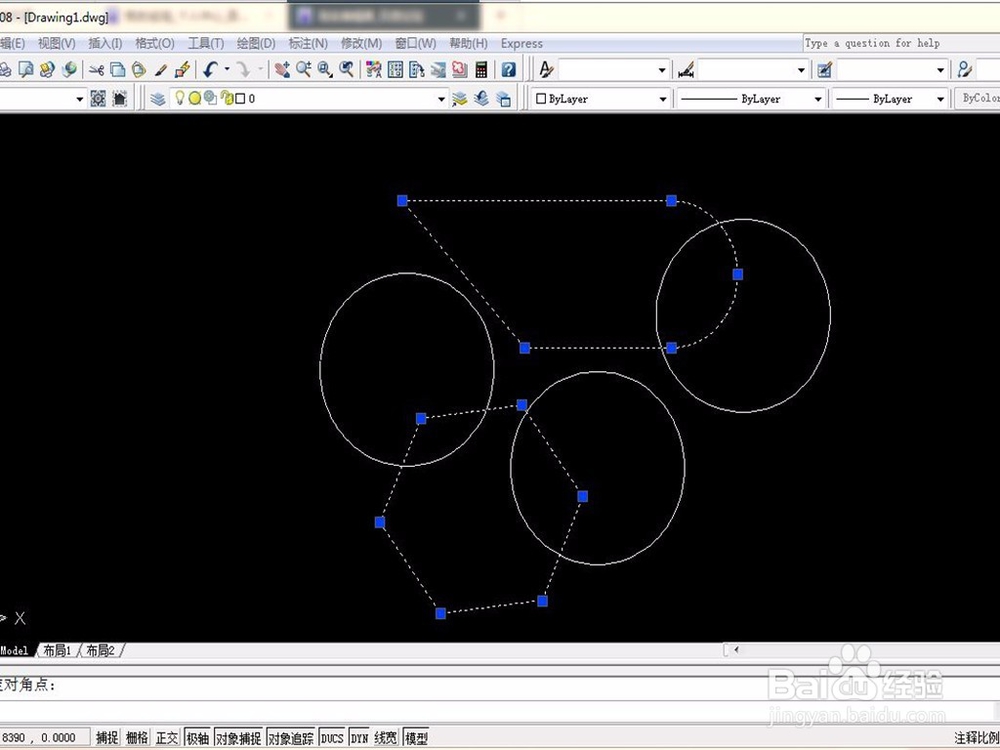The image size is (1000, 750).
Task: Click the Help question mark icon
Action: pyautogui.click(x=508, y=69)
